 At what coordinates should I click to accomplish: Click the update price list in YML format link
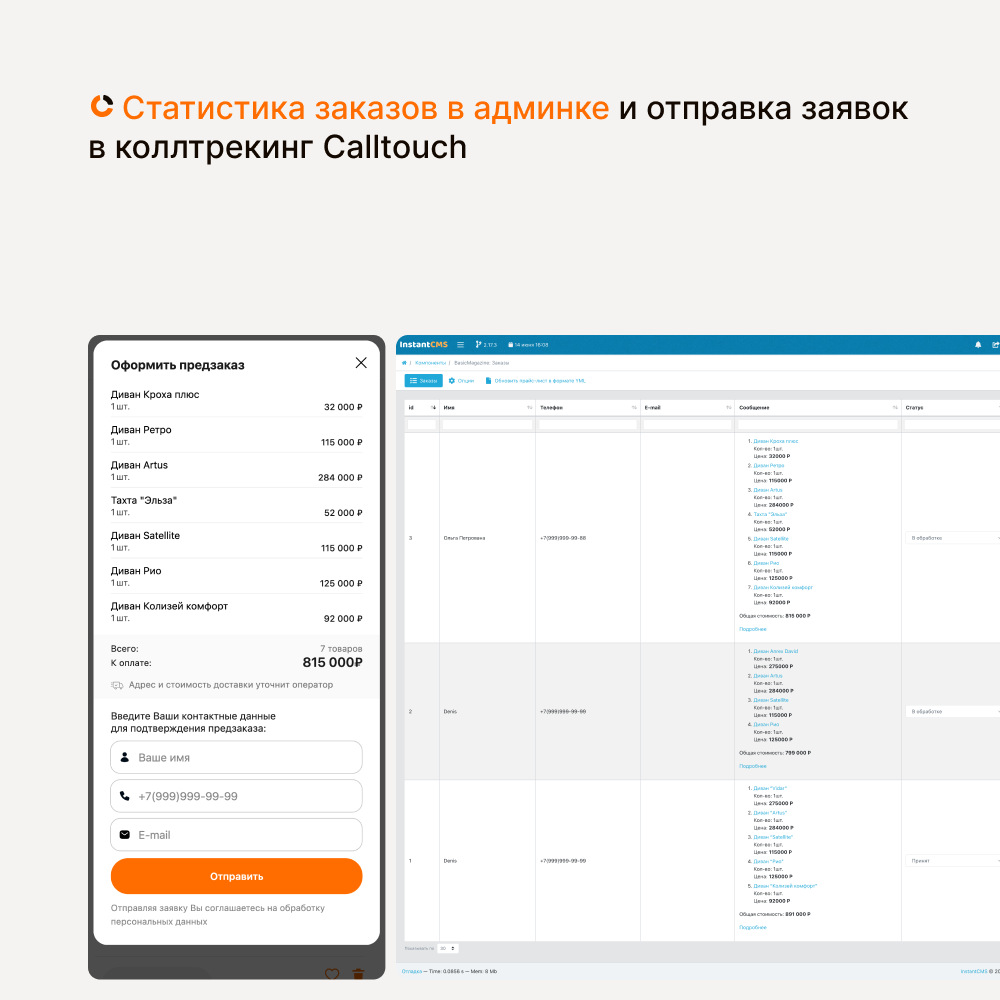[536, 381]
